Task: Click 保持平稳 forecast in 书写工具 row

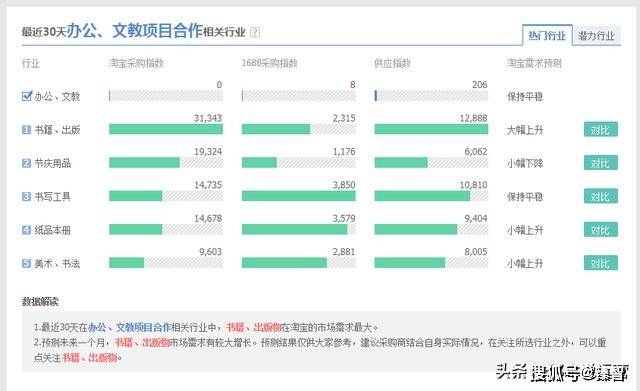Action: coord(525,197)
